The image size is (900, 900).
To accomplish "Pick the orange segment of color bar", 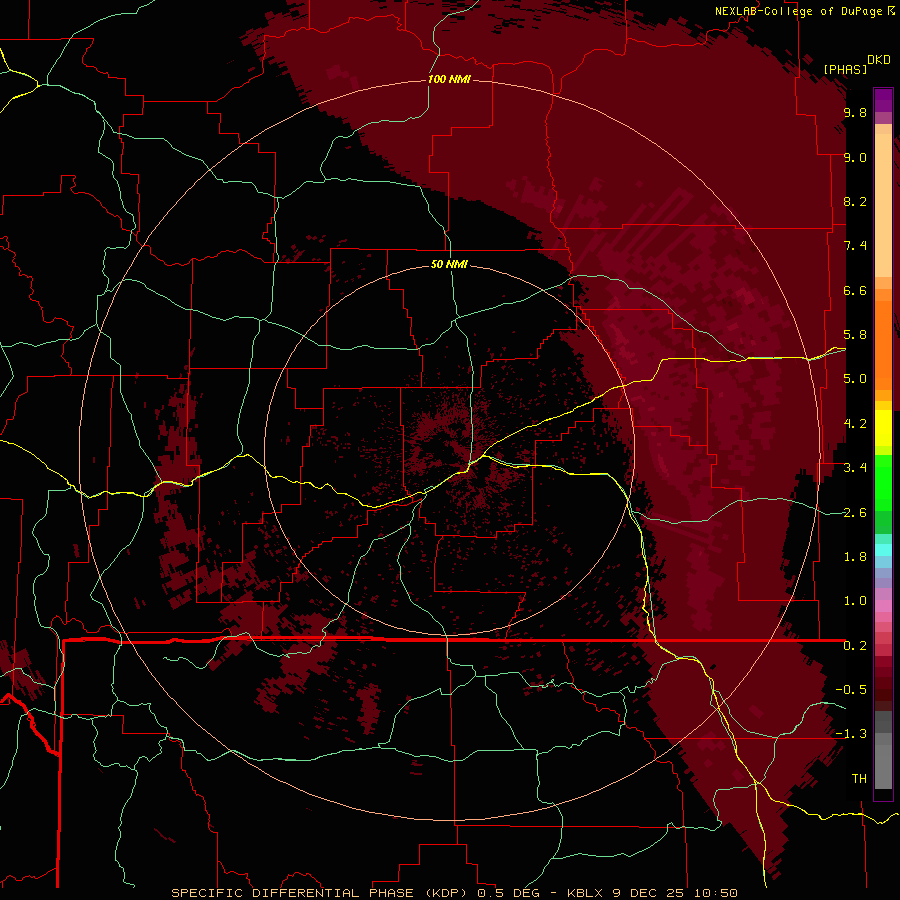I will point(883,344).
